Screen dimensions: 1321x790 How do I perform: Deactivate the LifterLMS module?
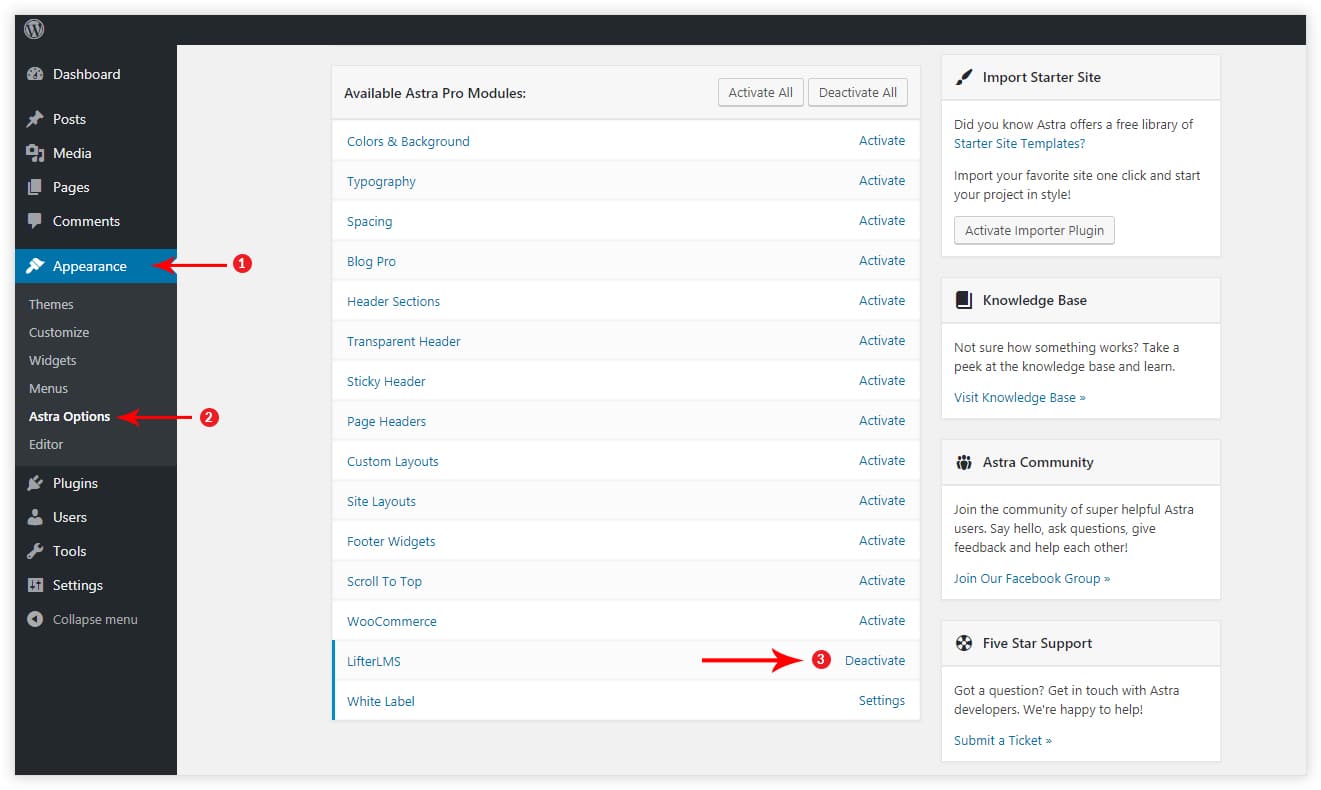(875, 661)
